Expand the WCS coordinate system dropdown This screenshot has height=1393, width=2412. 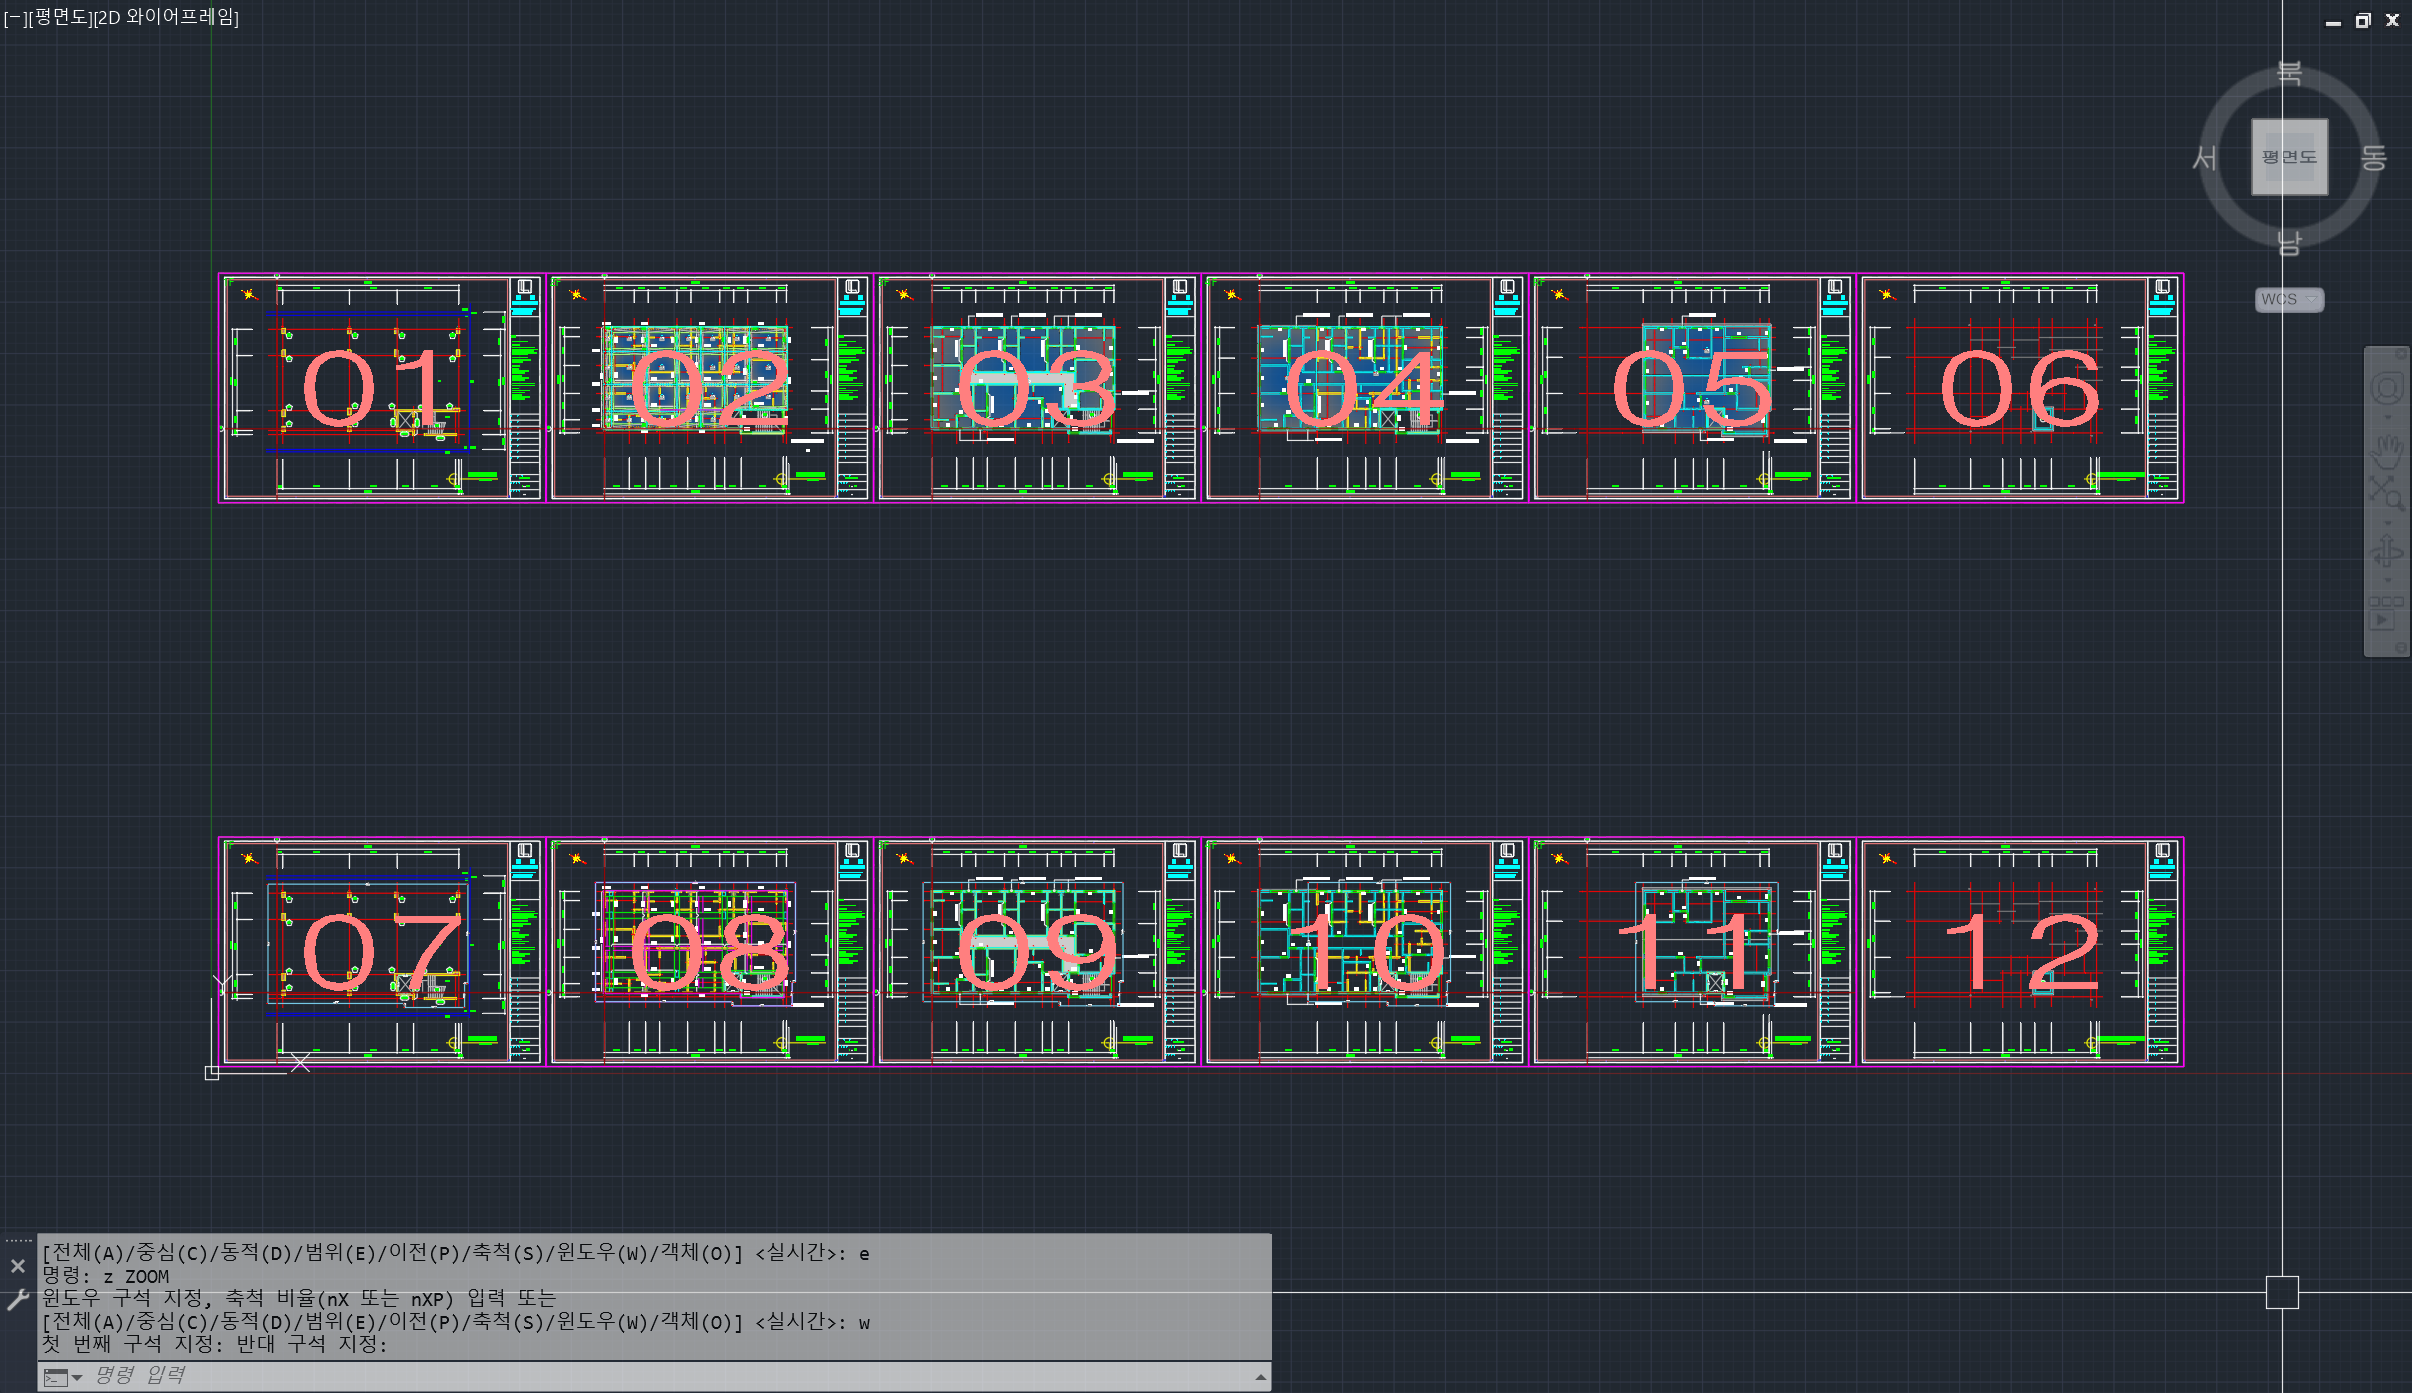coord(2289,299)
